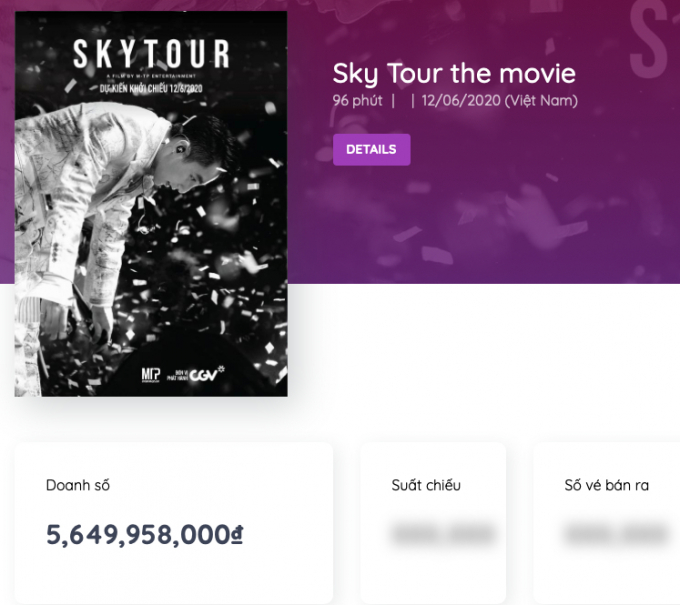Select the Số vé bán ra label
680x605 pixels.
coord(606,485)
